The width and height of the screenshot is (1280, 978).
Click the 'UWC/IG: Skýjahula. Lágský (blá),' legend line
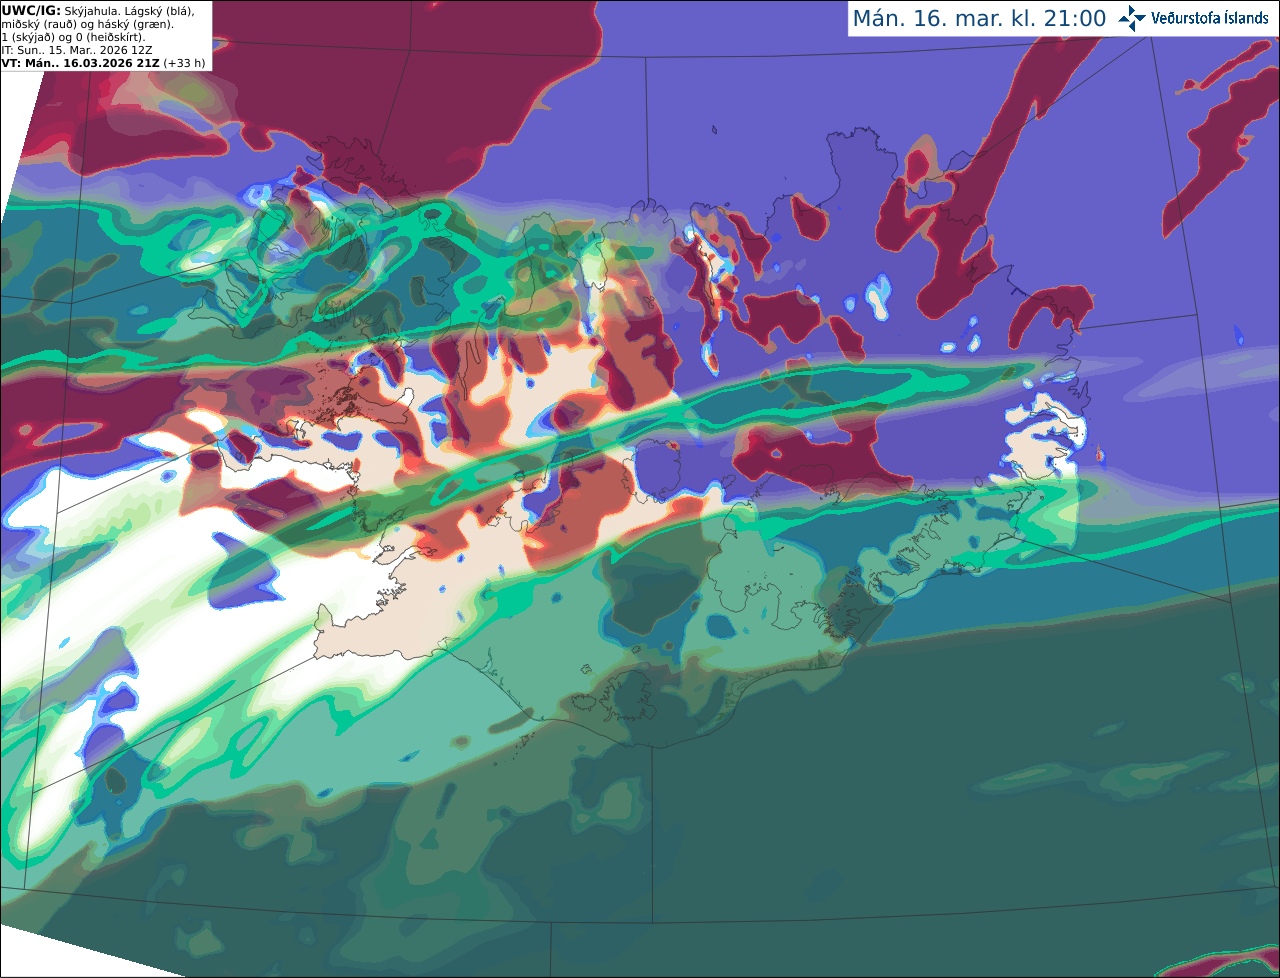click(x=98, y=10)
